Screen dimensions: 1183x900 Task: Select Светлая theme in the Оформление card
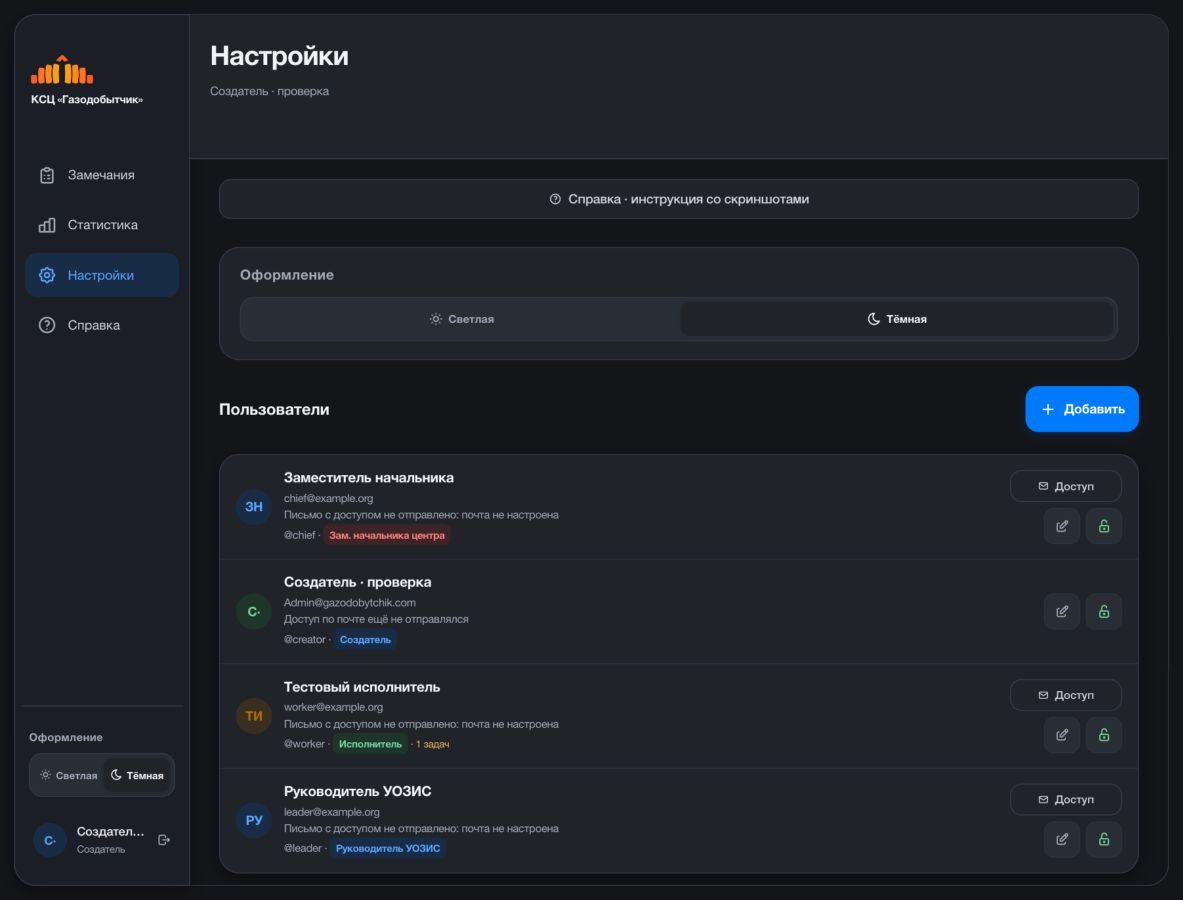pos(461,319)
